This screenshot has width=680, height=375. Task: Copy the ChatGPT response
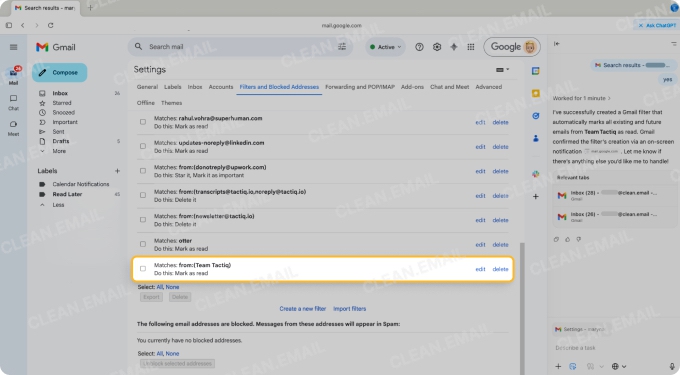556,239
